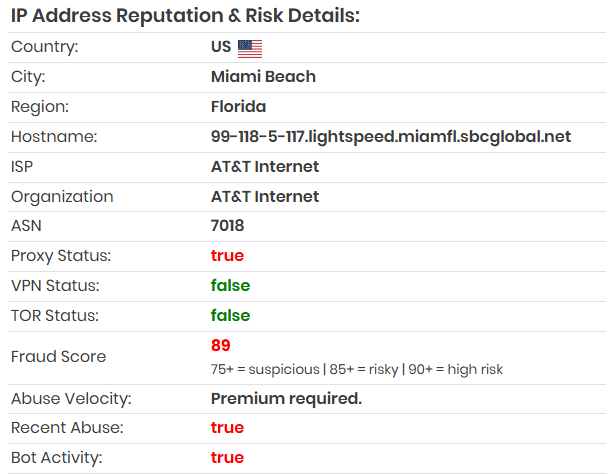
Task: Click the Miami Beach city value
Action: (263, 77)
